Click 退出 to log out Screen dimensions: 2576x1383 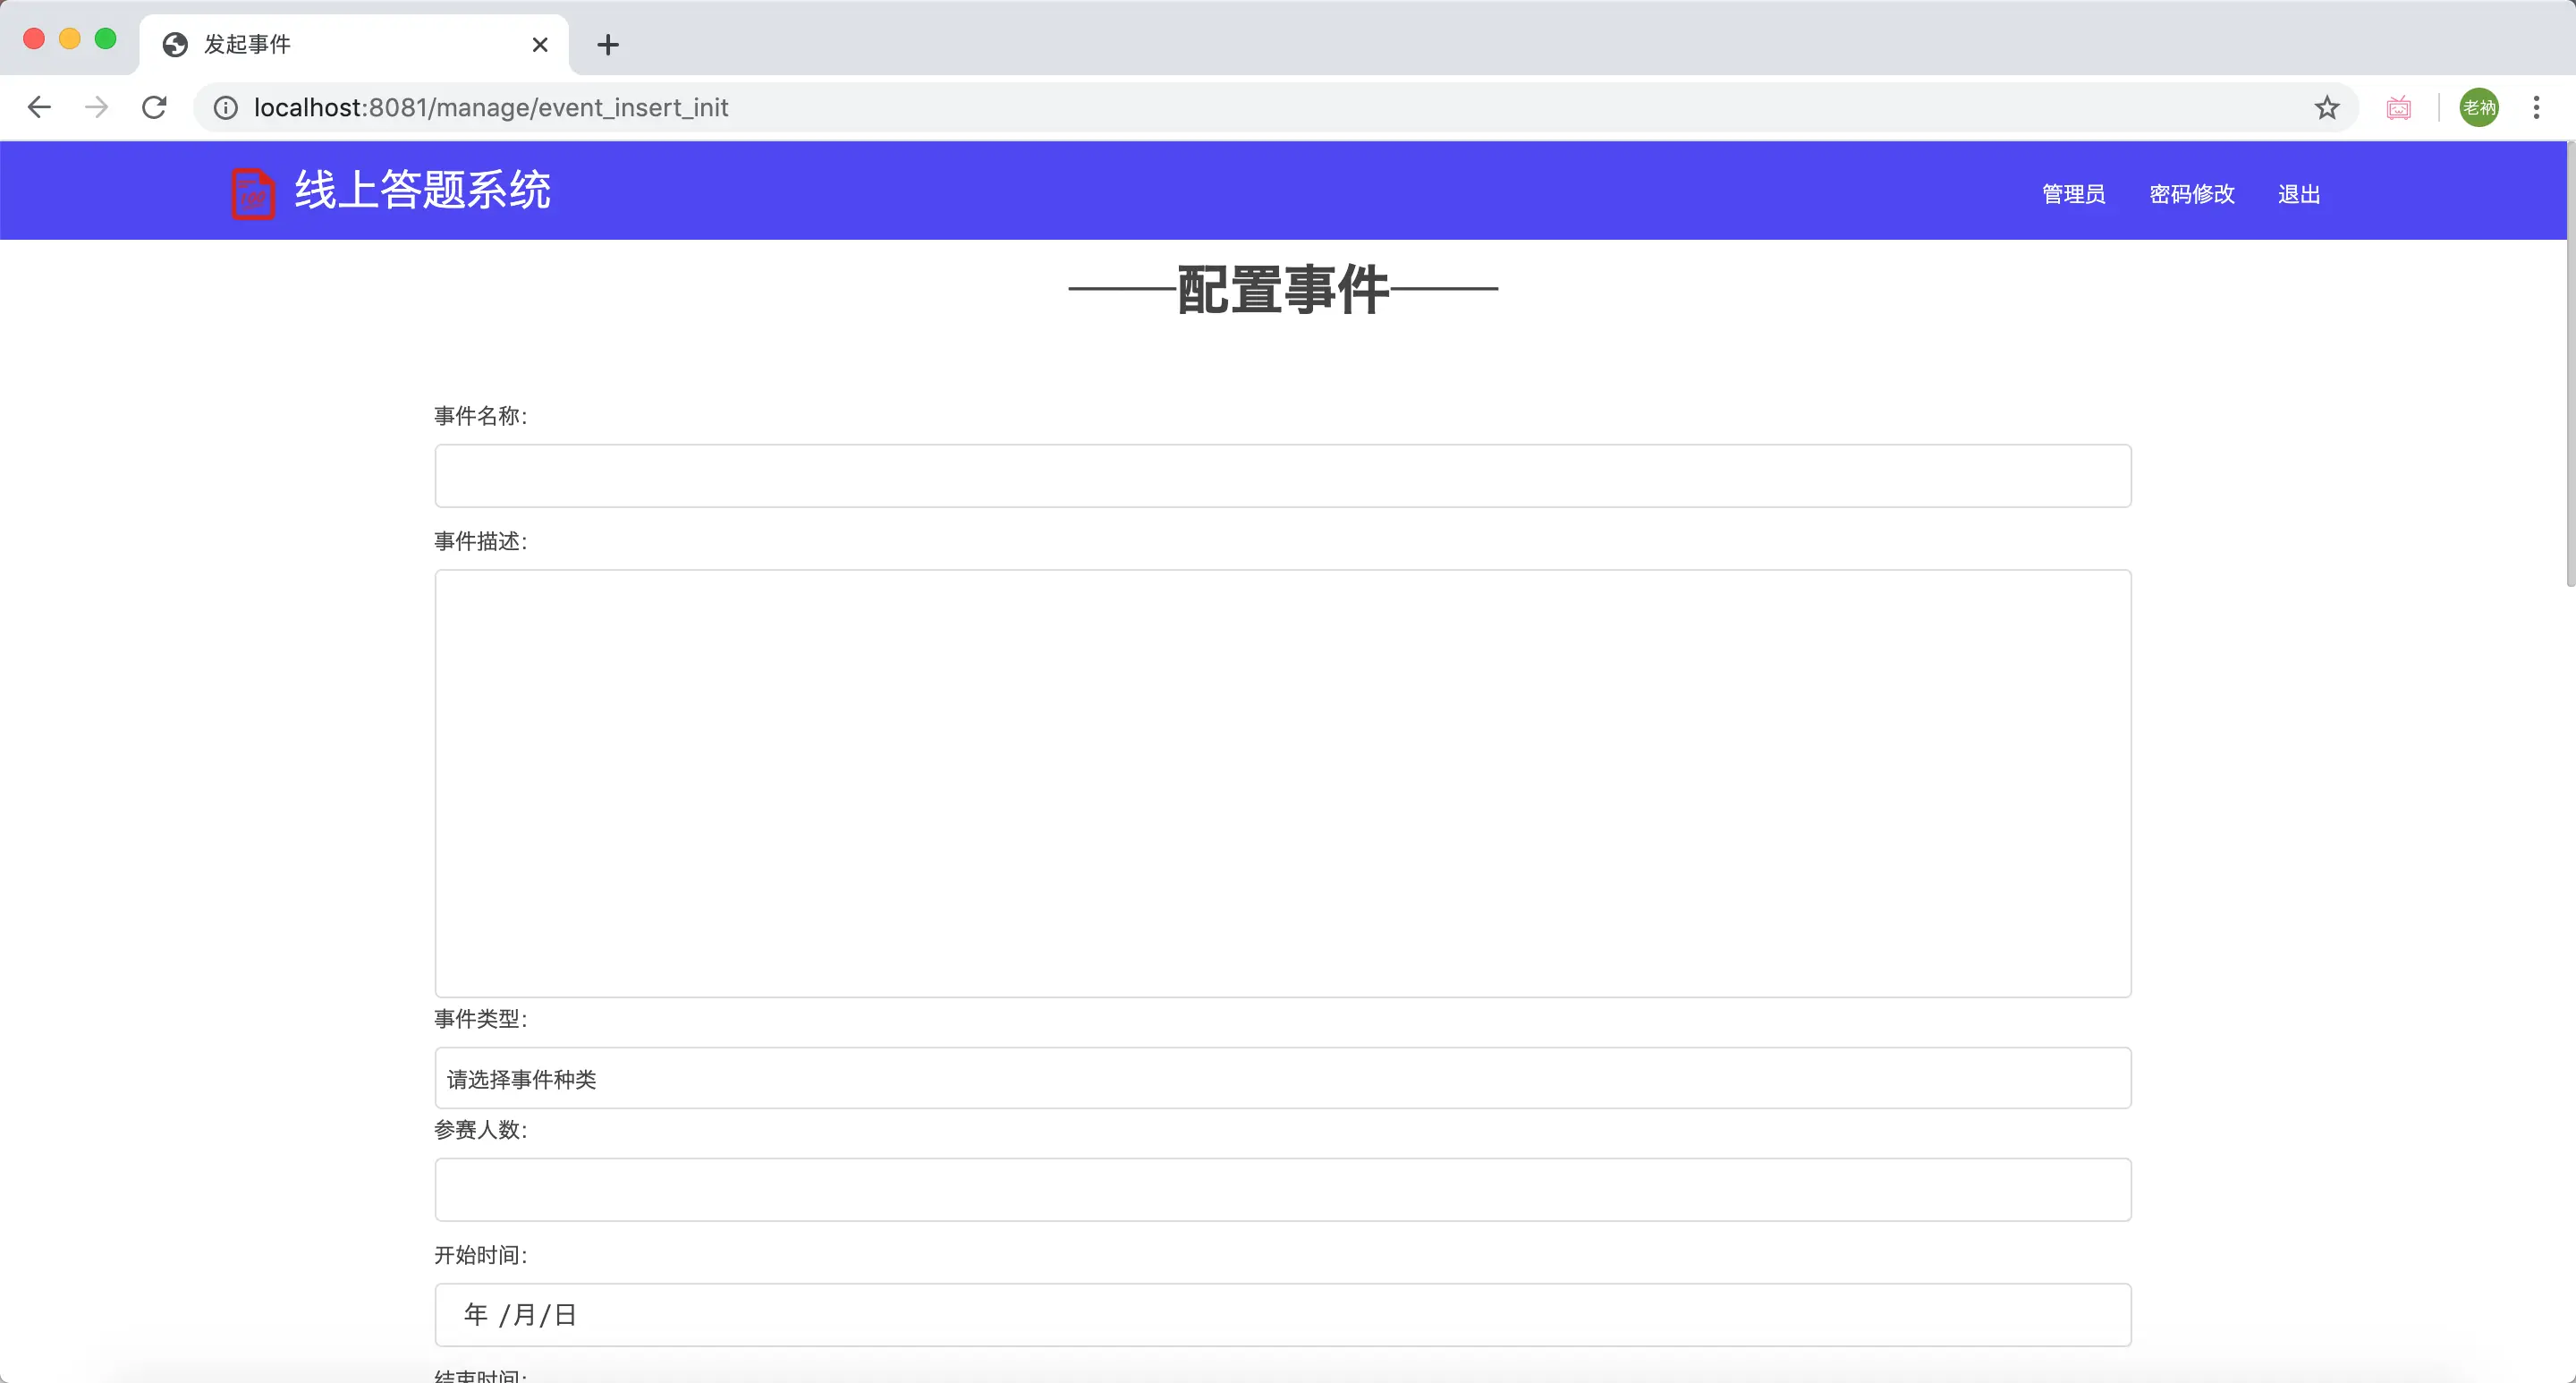(x=2298, y=194)
